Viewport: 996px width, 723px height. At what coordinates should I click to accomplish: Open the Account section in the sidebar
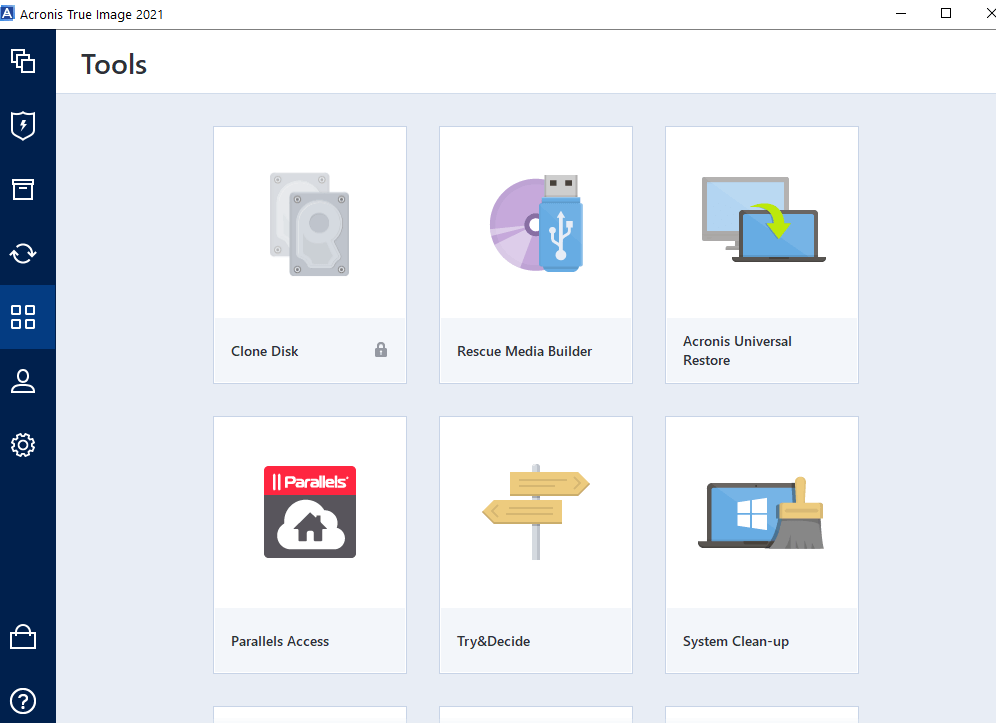point(23,381)
